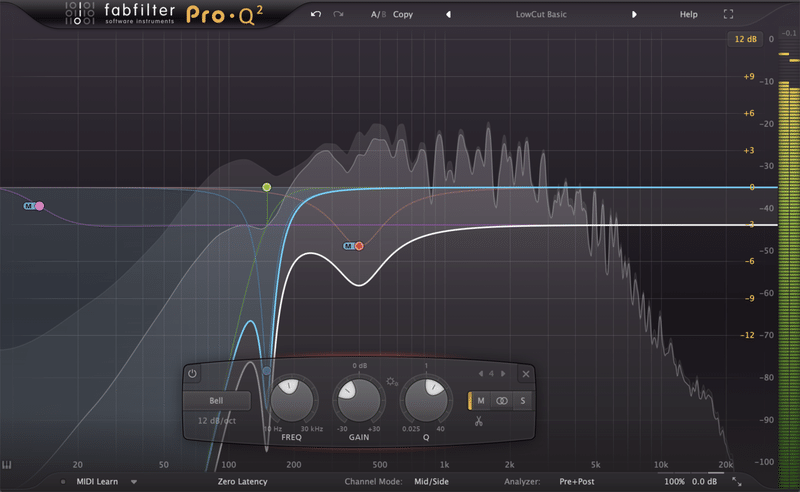Split the band with the scissors icon
The image size is (800, 492).
tap(479, 421)
